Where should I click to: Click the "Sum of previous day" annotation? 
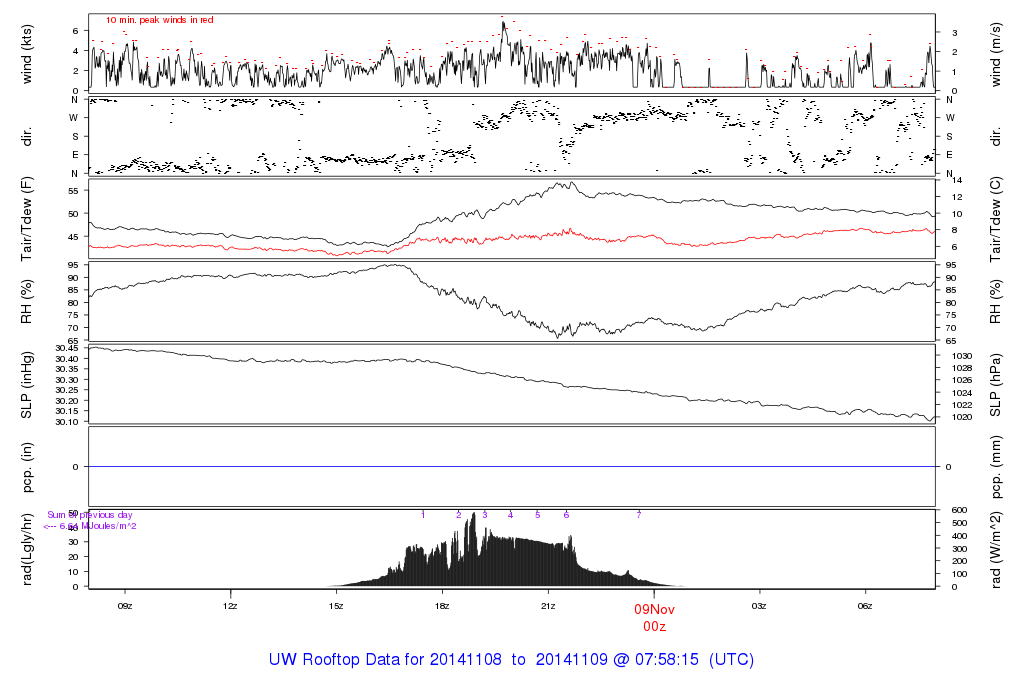click(89, 515)
